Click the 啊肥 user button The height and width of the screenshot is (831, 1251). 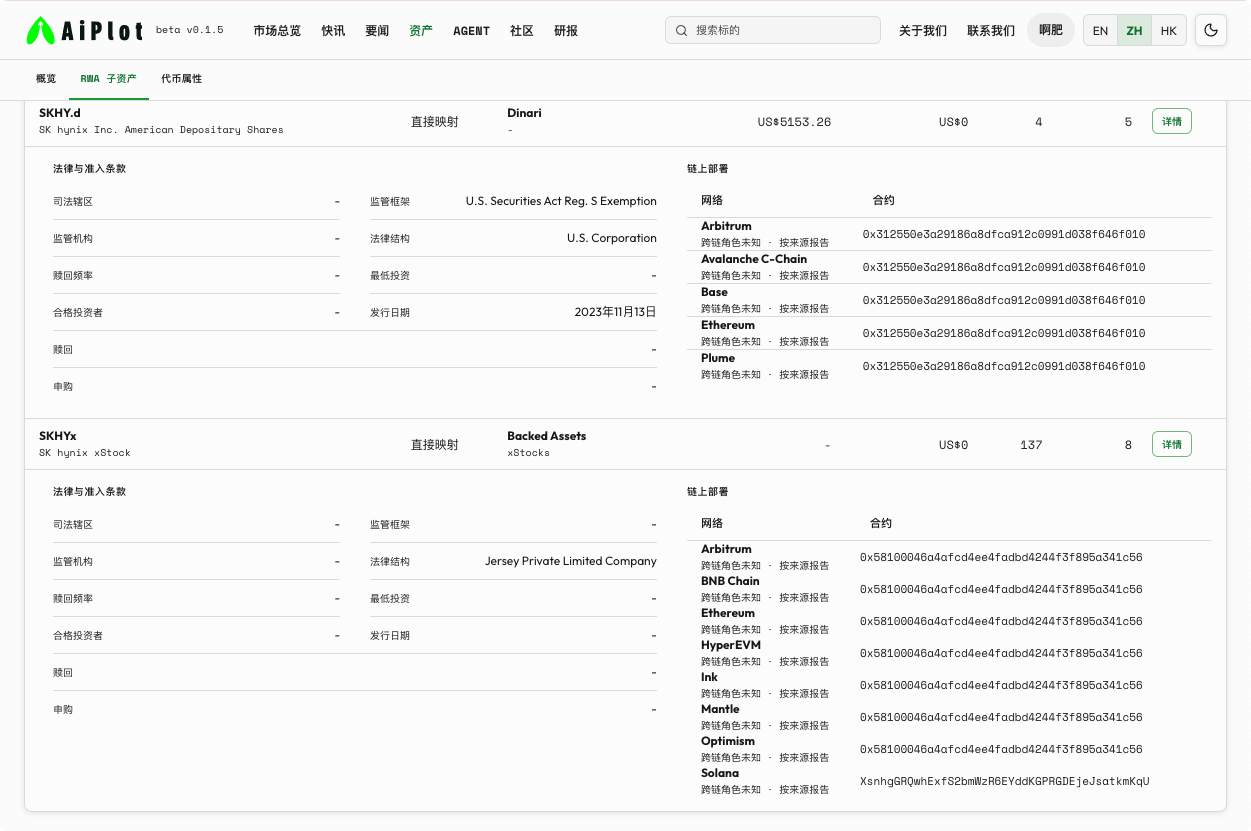coord(1051,30)
